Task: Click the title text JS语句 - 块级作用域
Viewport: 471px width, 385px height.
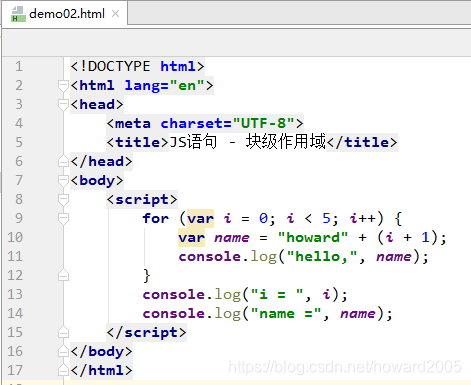Action: tap(247, 142)
